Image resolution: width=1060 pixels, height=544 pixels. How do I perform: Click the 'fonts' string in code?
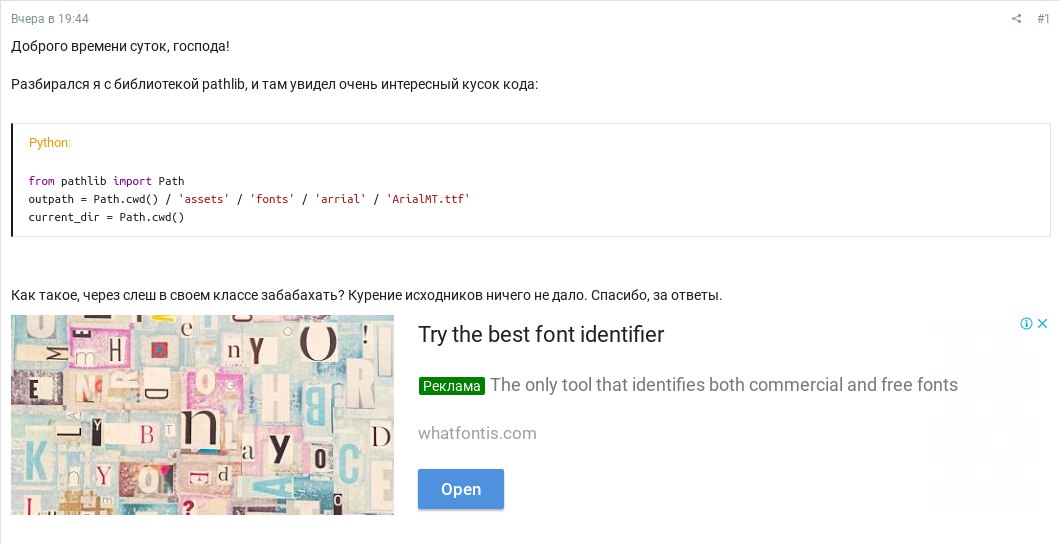click(271, 199)
